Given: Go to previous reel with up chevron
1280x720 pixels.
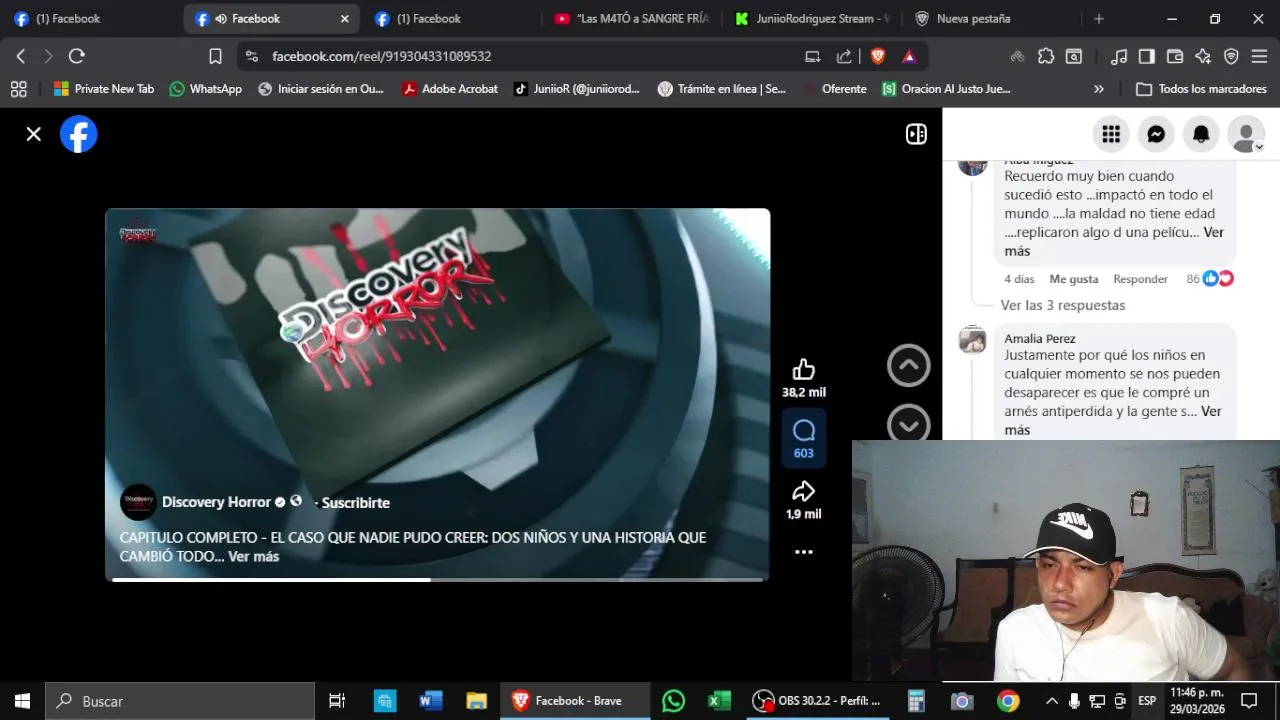Looking at the screenshot, I should pos(909,365).
